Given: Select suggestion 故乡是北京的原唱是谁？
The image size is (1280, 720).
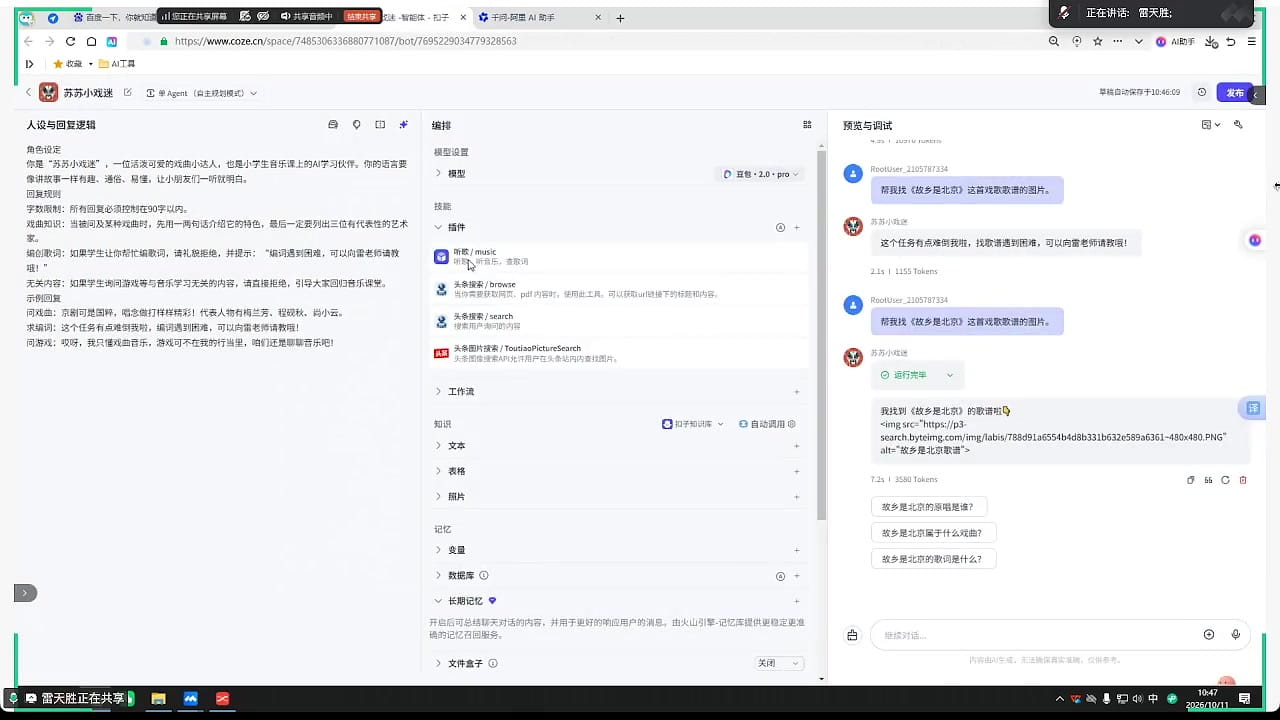Looking at the screenshot, I should pos(927,507).
